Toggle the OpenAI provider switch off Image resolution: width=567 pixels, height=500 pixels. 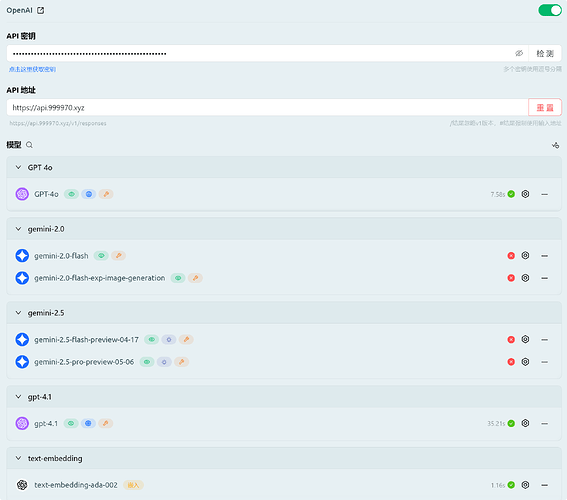pyautogui.click(x=550, y=10)
